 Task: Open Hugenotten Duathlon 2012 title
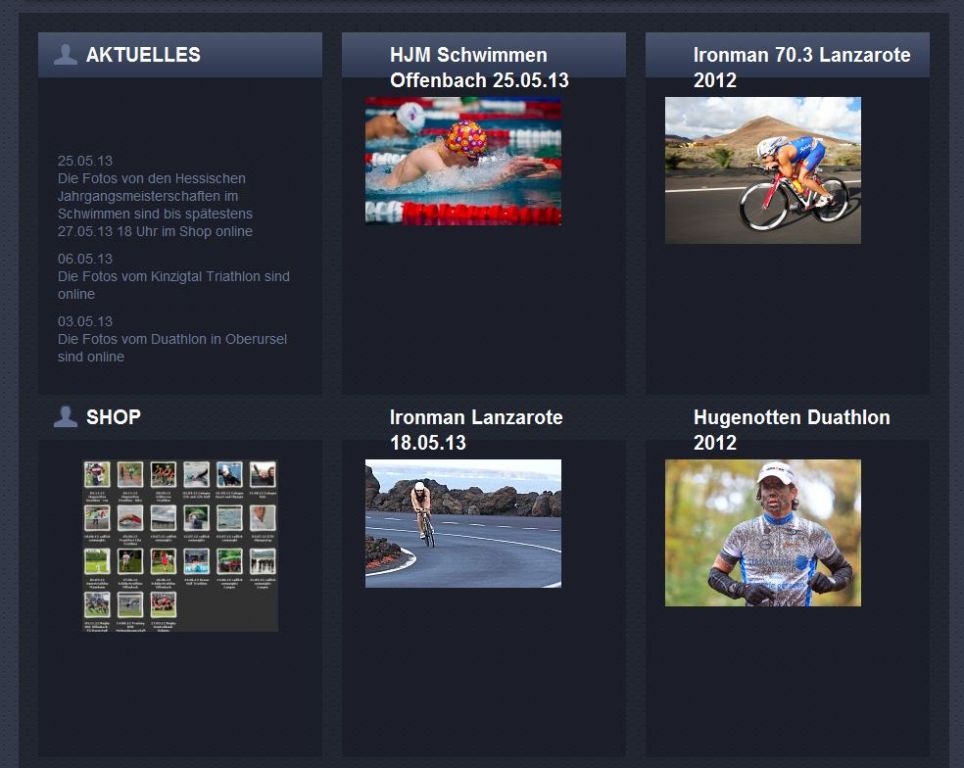(791, 429)
